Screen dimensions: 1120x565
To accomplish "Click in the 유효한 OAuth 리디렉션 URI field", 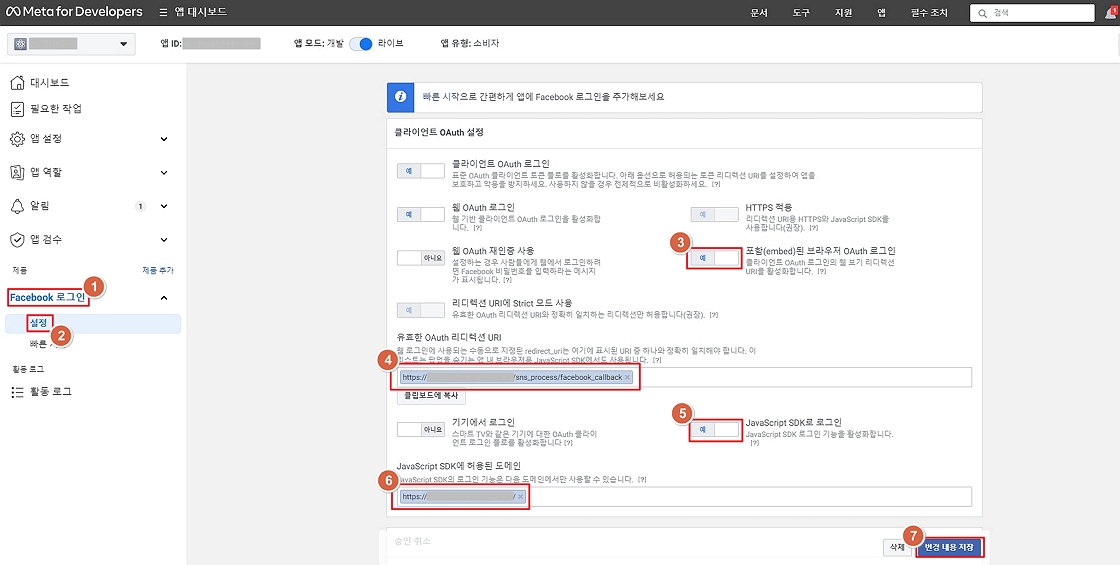I will pyautogui.click(x=684, y=377).
